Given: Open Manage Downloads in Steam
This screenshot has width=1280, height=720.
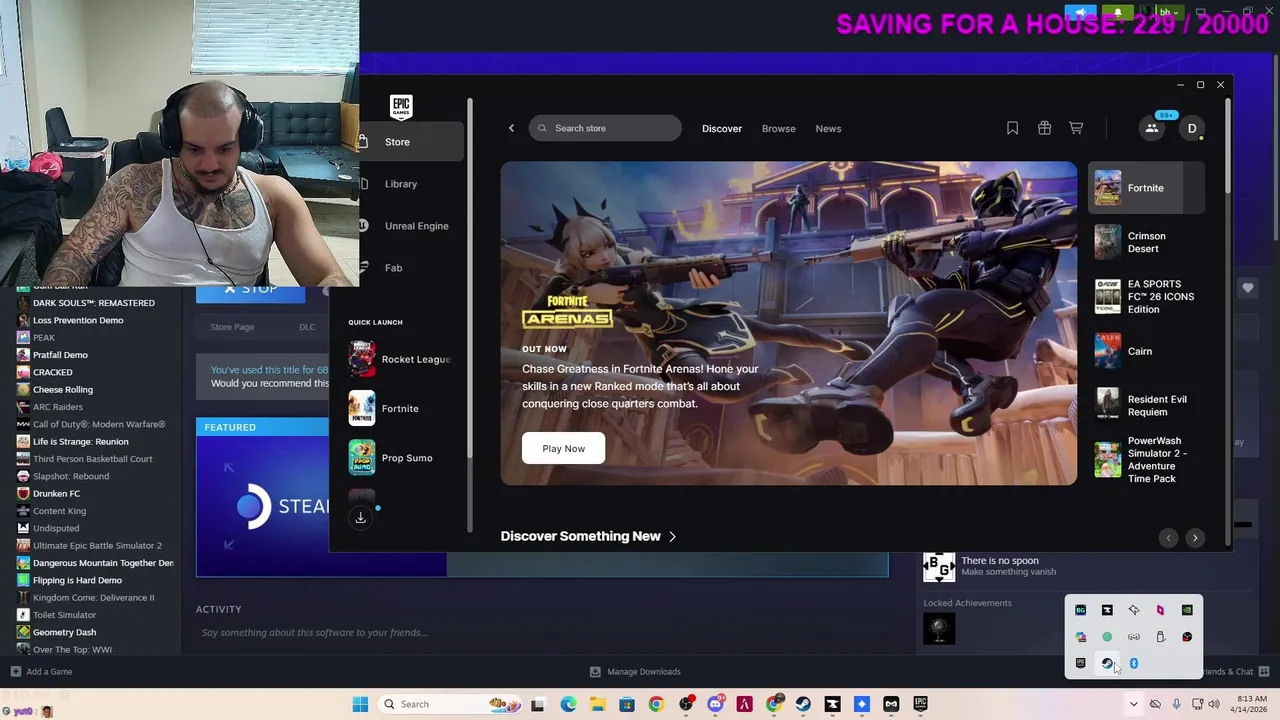Looking at the screenshot, I should tap(635, 671).
